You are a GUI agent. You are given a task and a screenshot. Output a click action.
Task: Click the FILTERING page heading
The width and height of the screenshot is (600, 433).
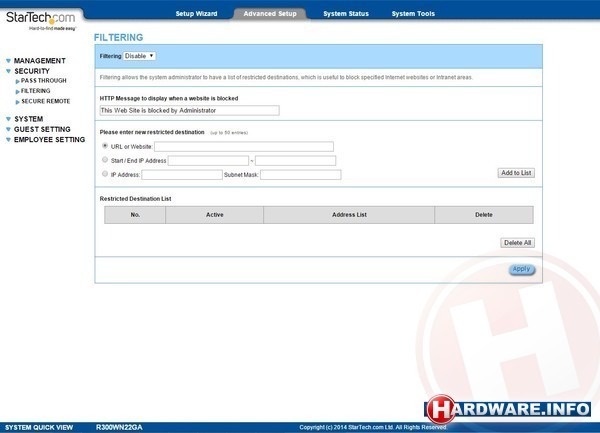click(x=119, y=37)
